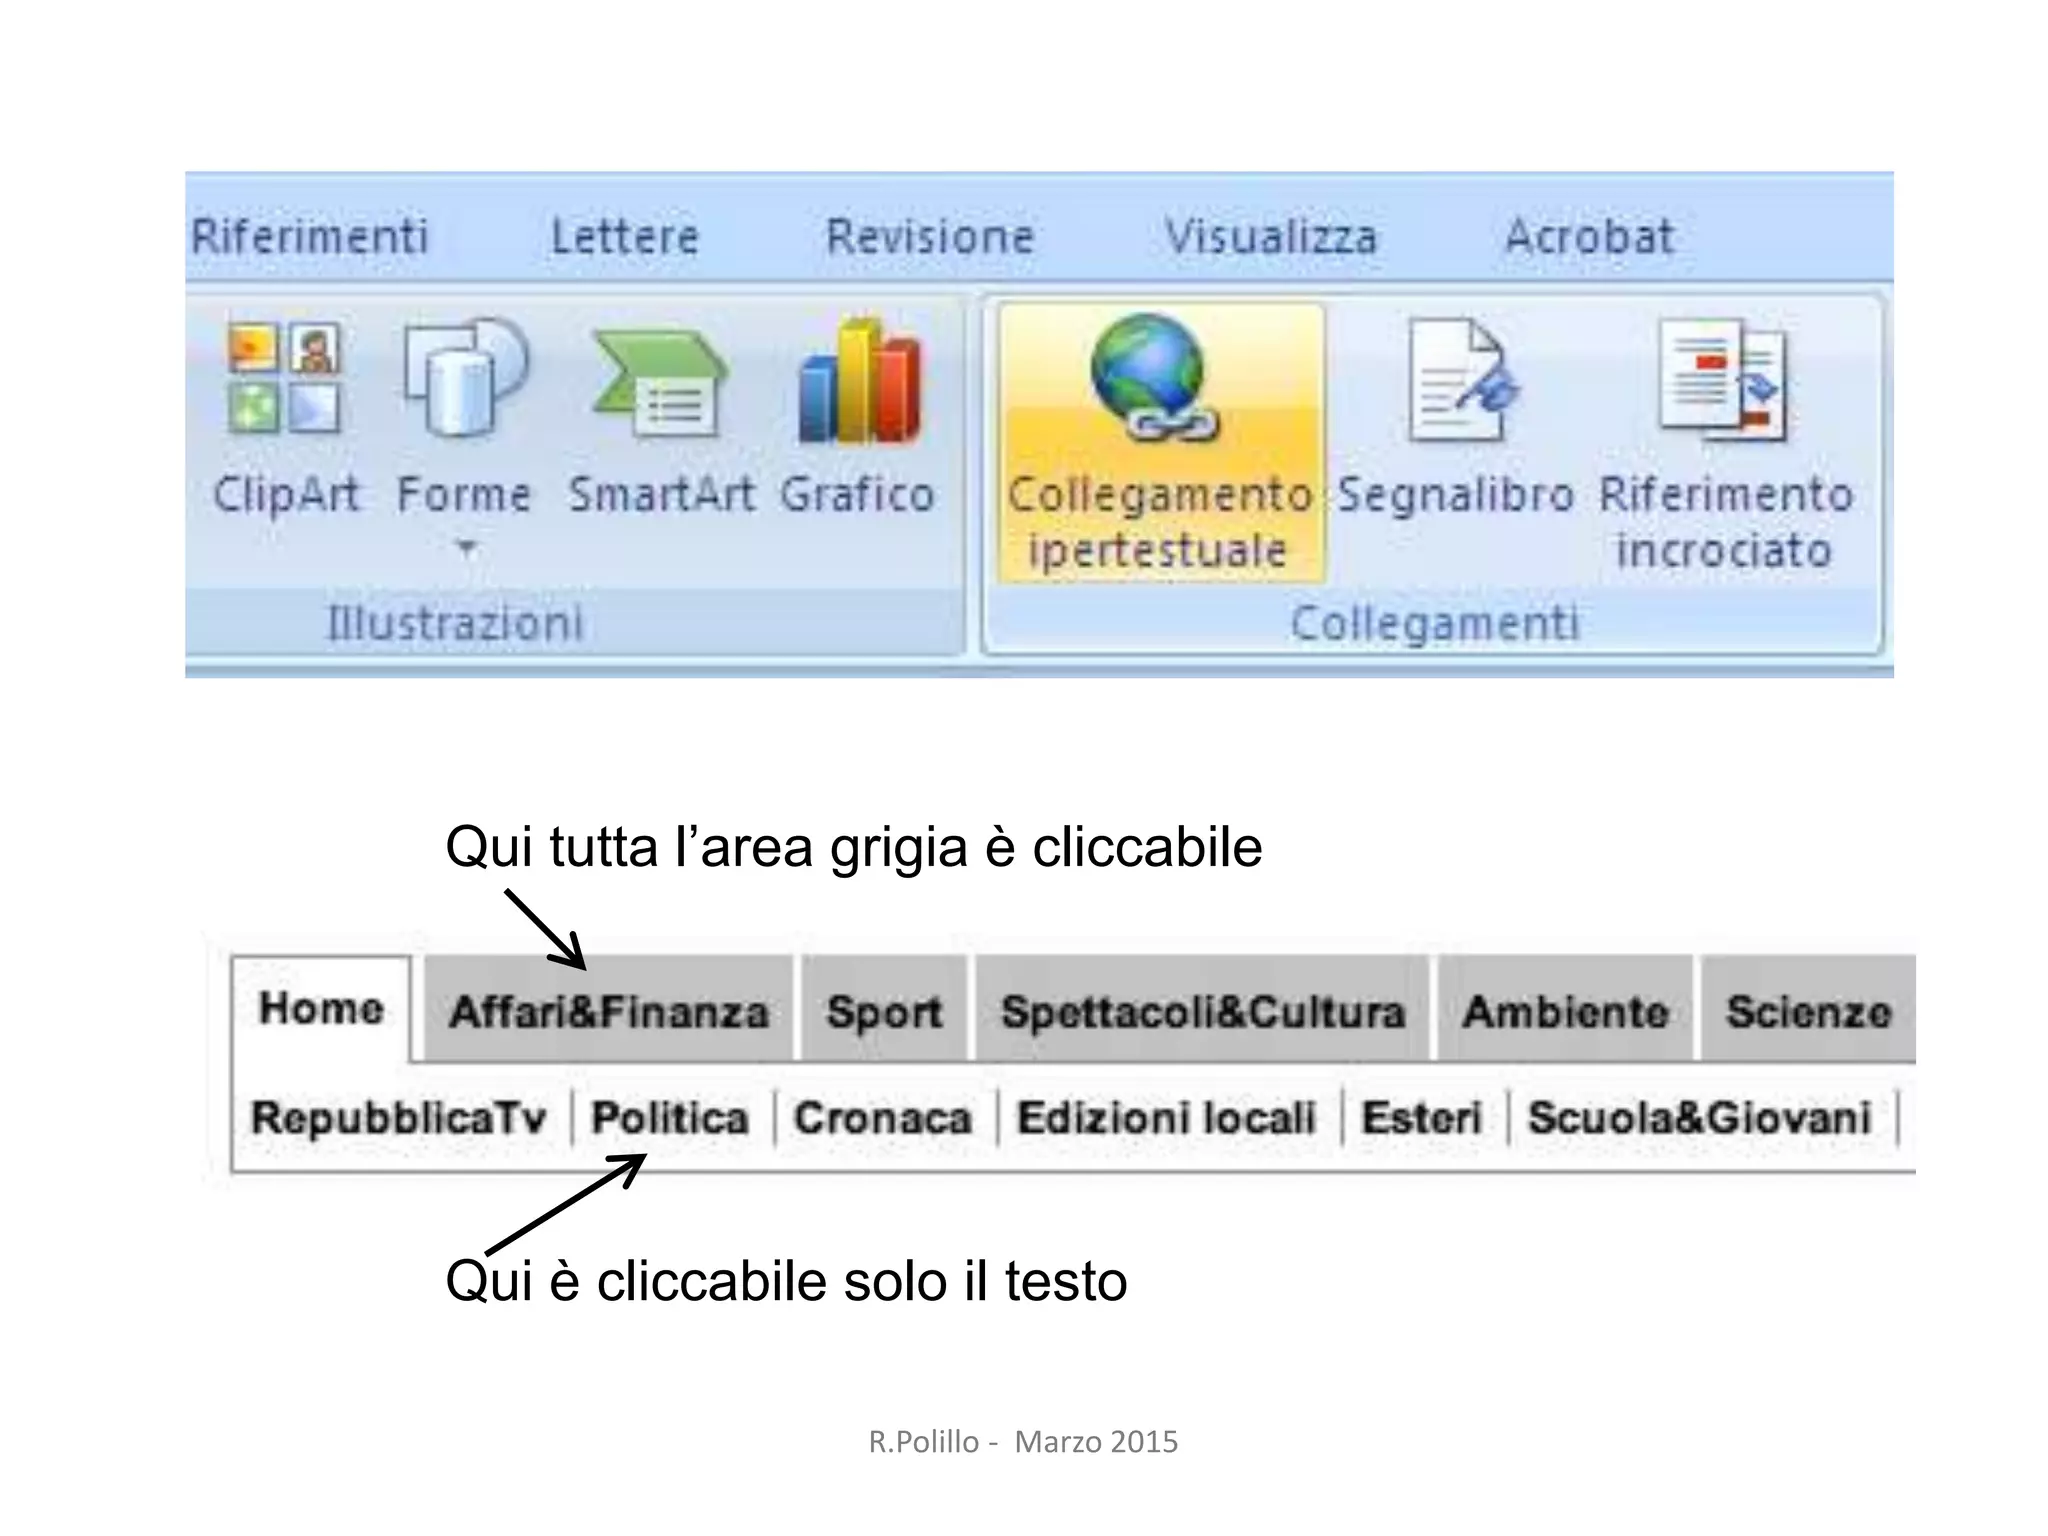
Task: Go to the Revisione tab
Action: [930, 237]
